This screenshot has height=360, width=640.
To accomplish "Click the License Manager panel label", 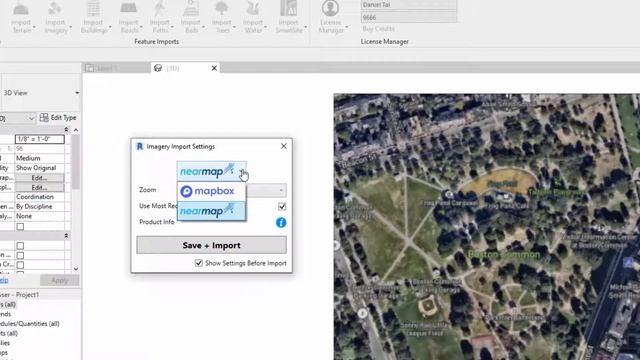I will pos(384,42).
